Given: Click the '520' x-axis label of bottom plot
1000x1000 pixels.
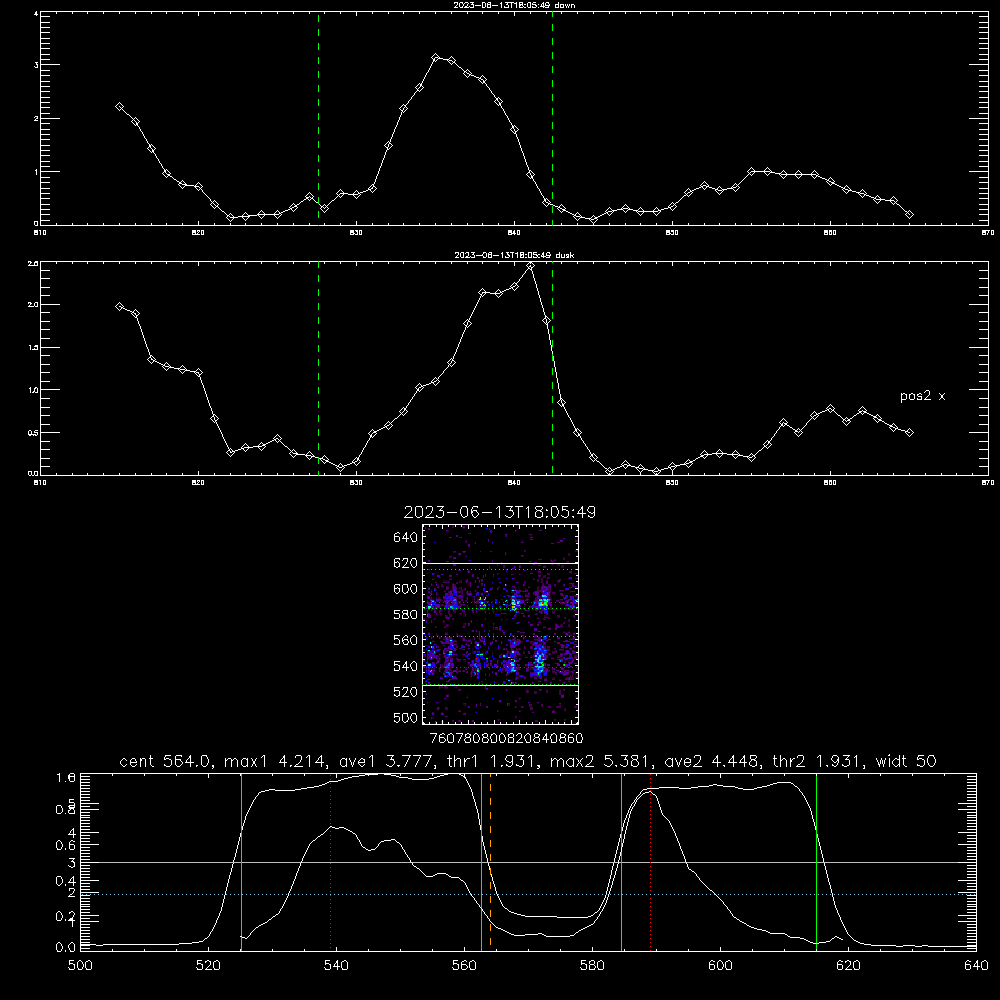Looking at the screenshot, I should [209, 966].
